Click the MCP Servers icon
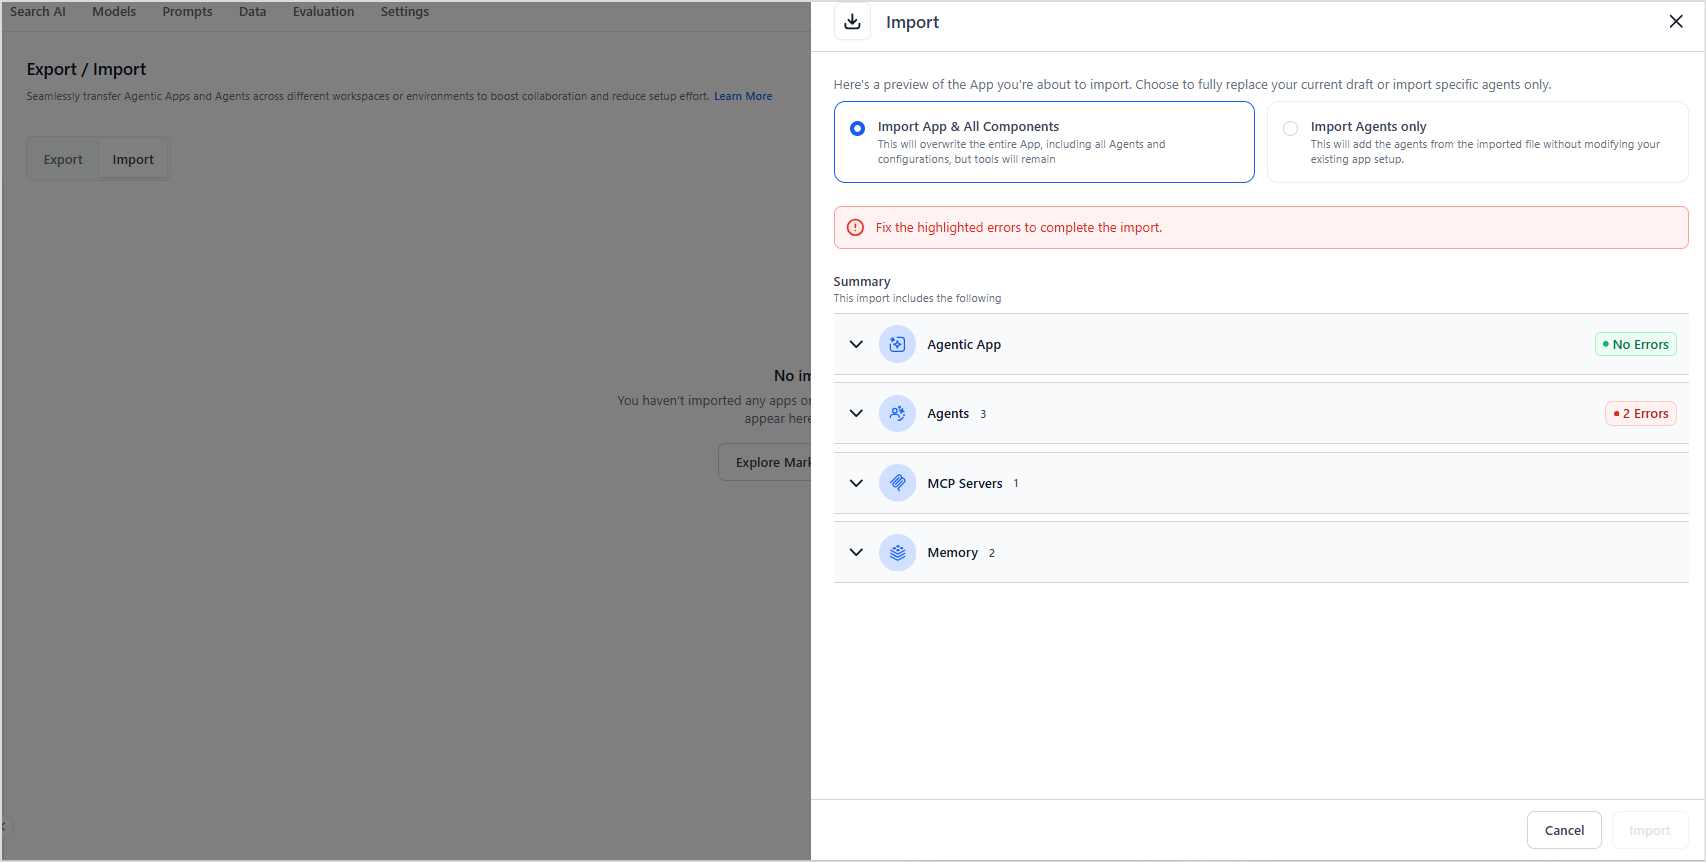This screenshot has width=1706, height=862. click(x=897, y=483)
